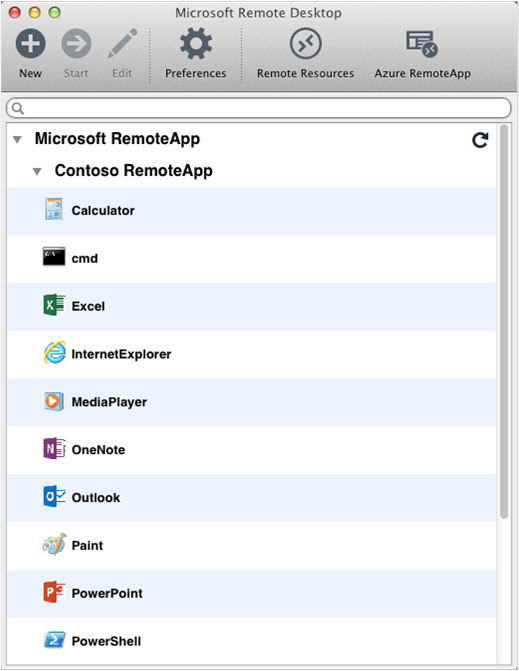
Task: Click the Start arrow toolbar button
Action: click(76, 44)
